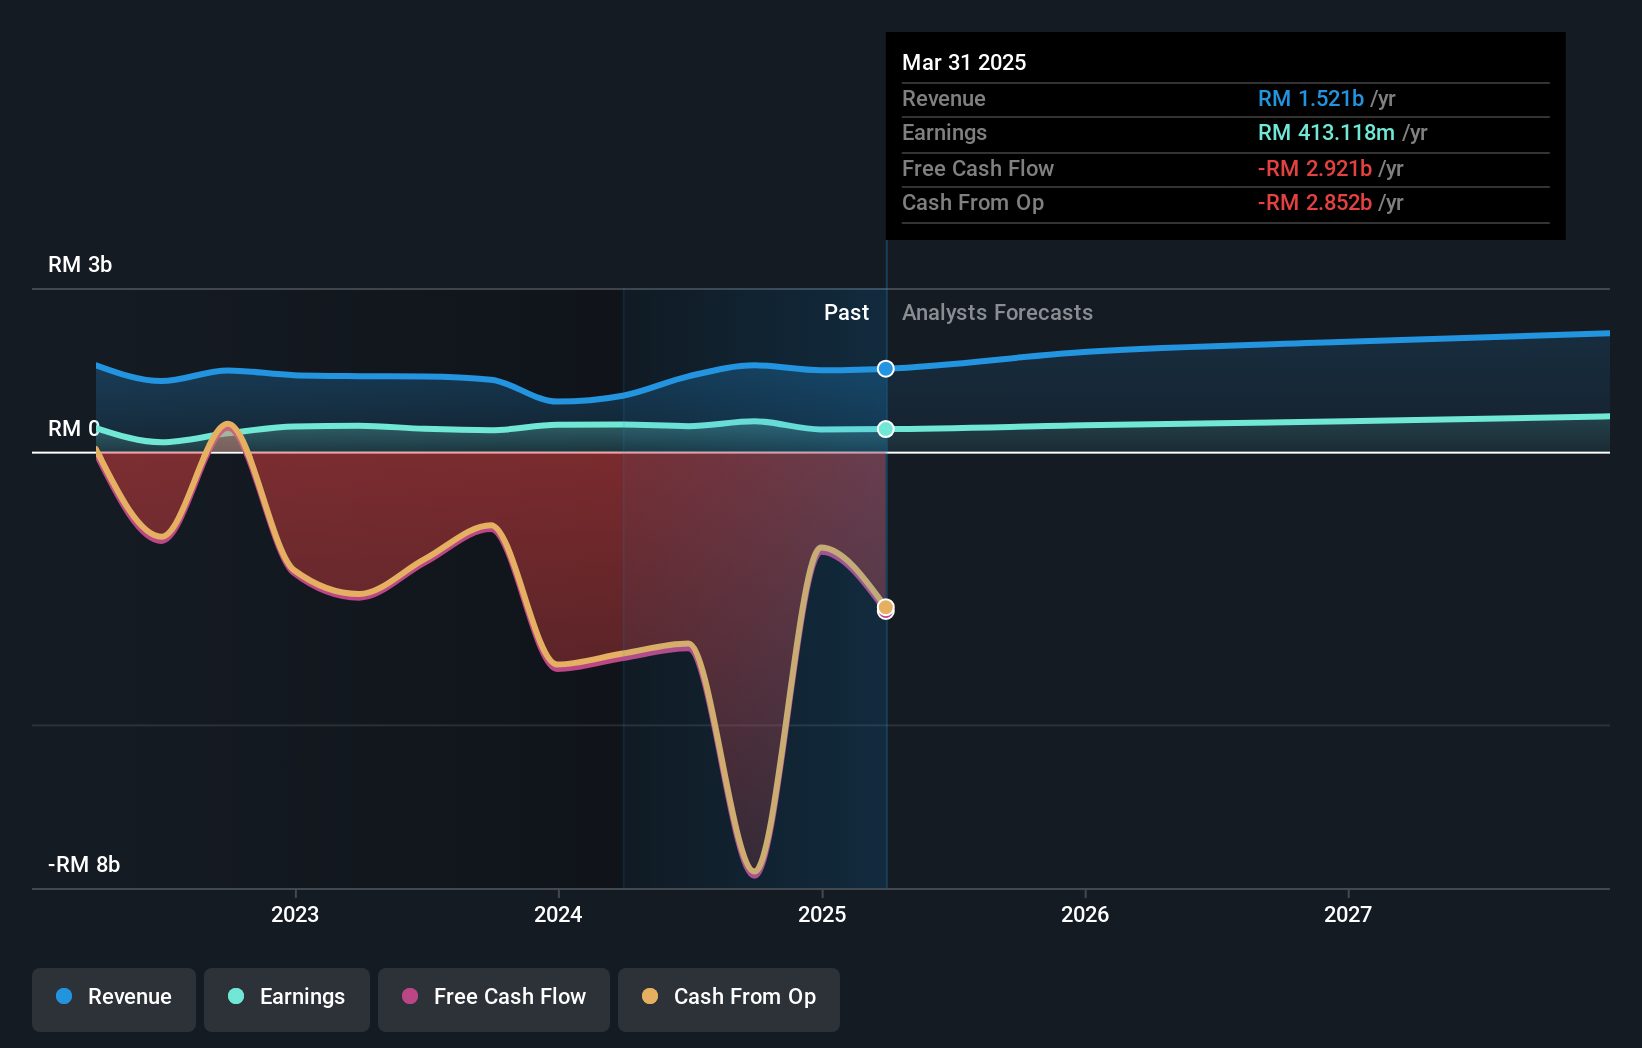Click the 2024 x-axis label
The height and width of the screenshot is (1048, 1642).
point(558,914)
